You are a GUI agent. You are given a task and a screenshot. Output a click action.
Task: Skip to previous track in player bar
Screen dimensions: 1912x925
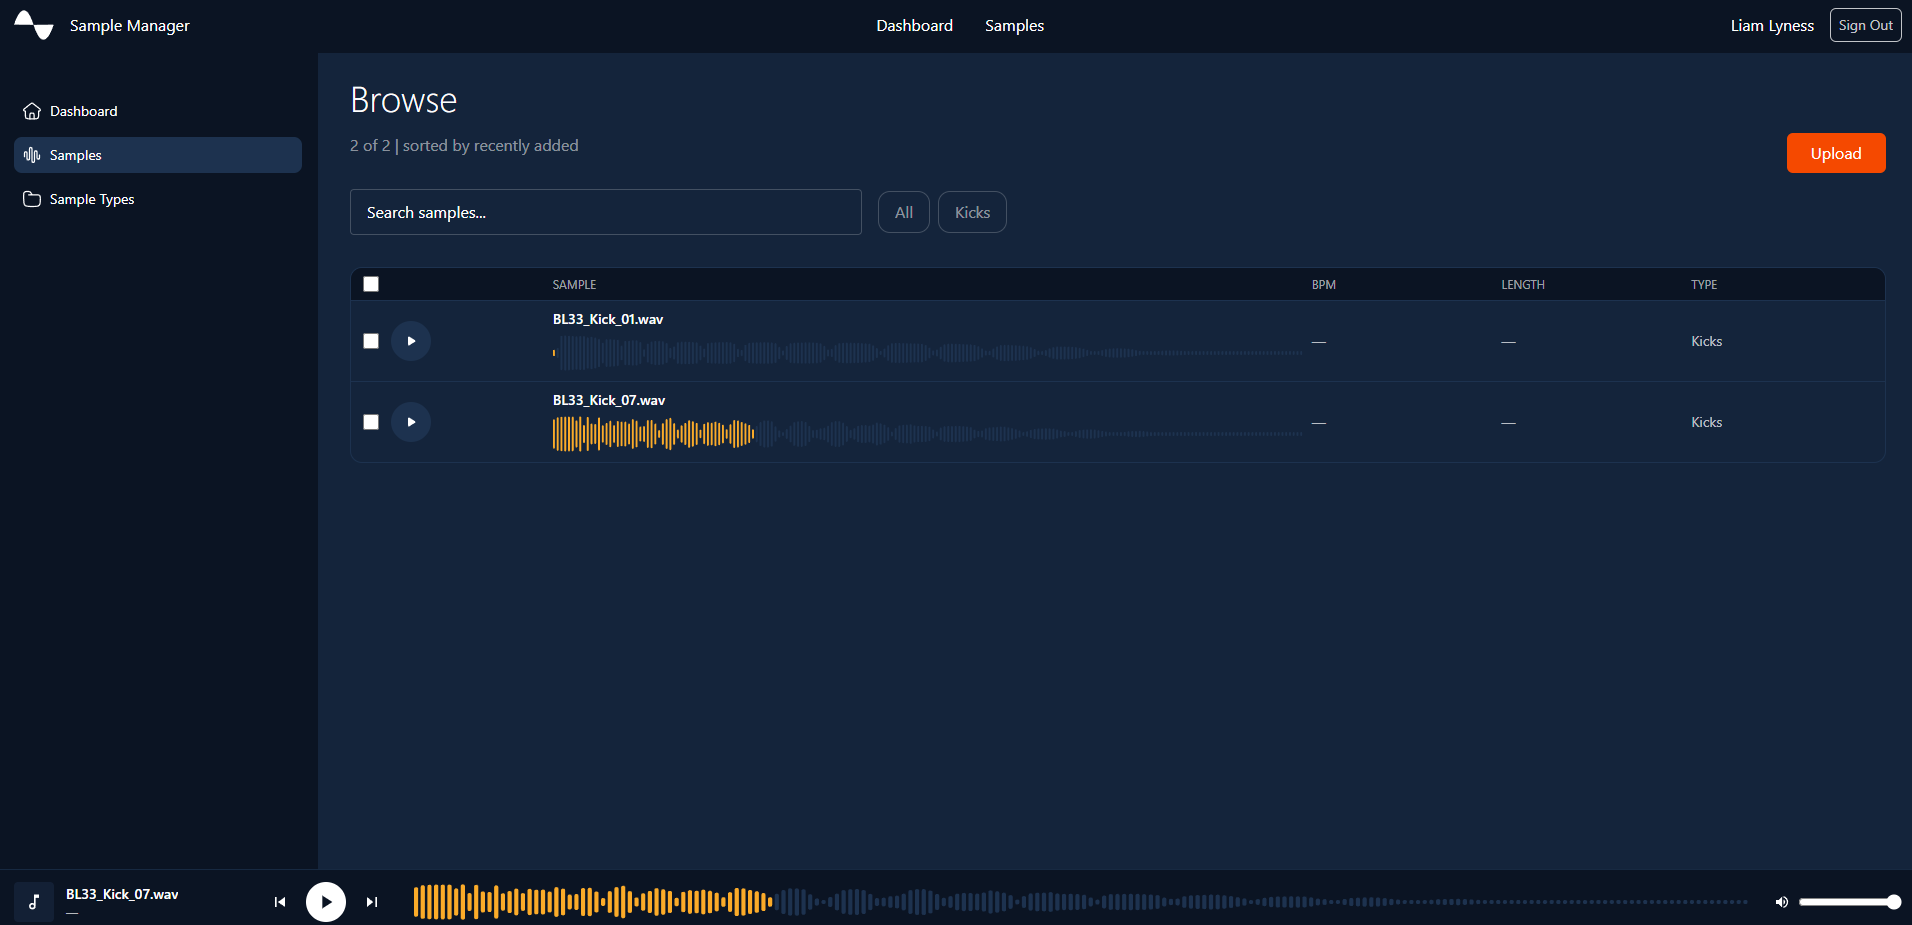click(280, 902)
